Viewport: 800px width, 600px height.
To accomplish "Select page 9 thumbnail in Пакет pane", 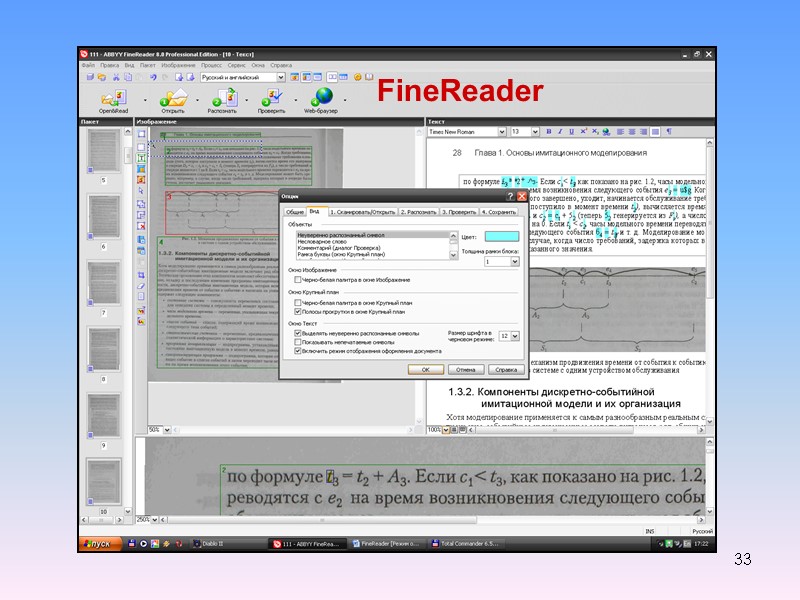I will (104, 415).
